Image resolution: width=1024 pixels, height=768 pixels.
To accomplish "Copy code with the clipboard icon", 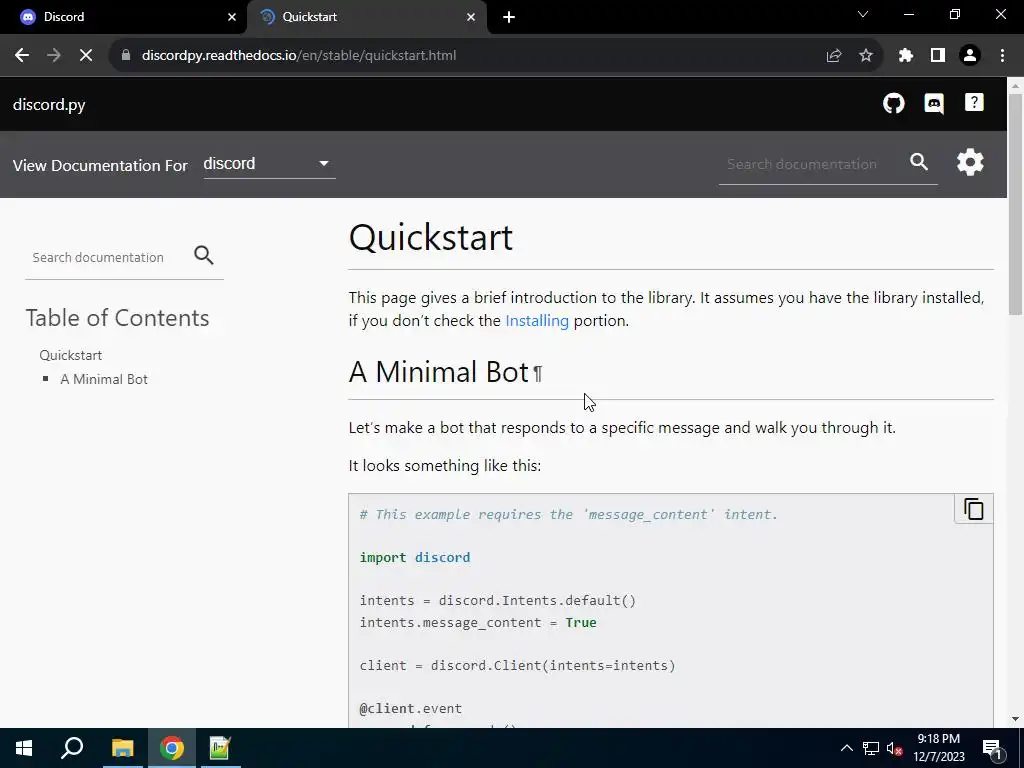I will (x=973, y=509).
